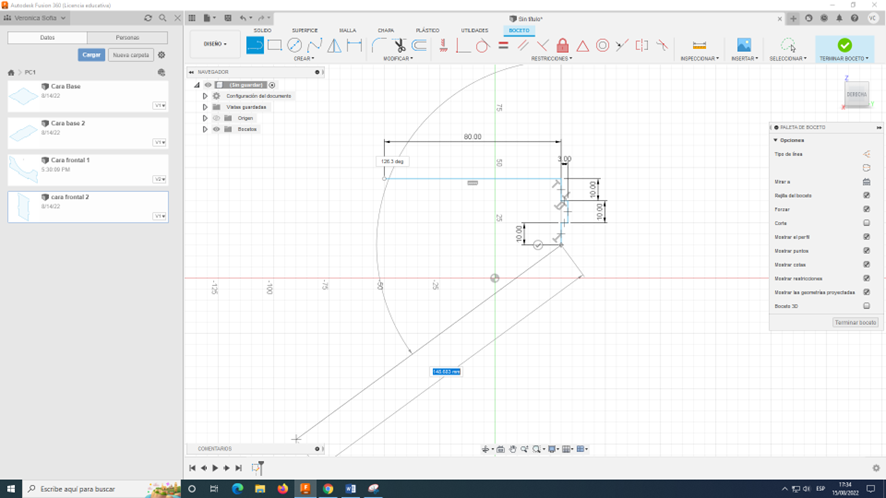Image resolution: width=886 pixels, height=498 pixels.
Task: Toggle the Bocetos folder visibility eye
Action: pyautogui.click(x=216, y=129)
